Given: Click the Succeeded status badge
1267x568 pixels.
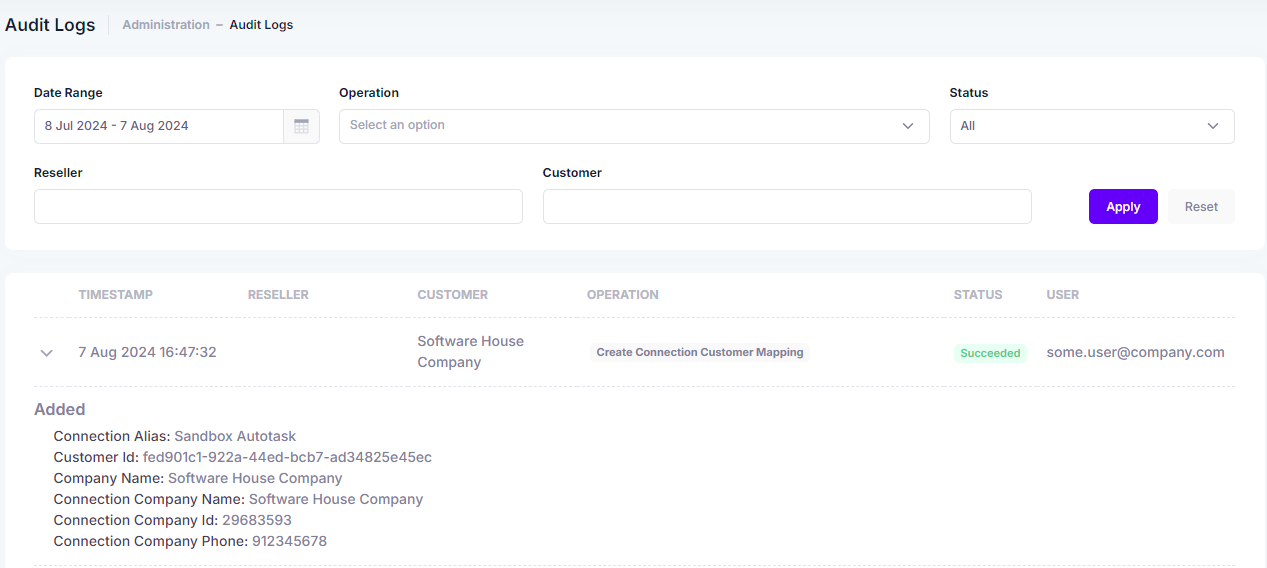Looking at the screenshot, I should (x=990, y=353).
